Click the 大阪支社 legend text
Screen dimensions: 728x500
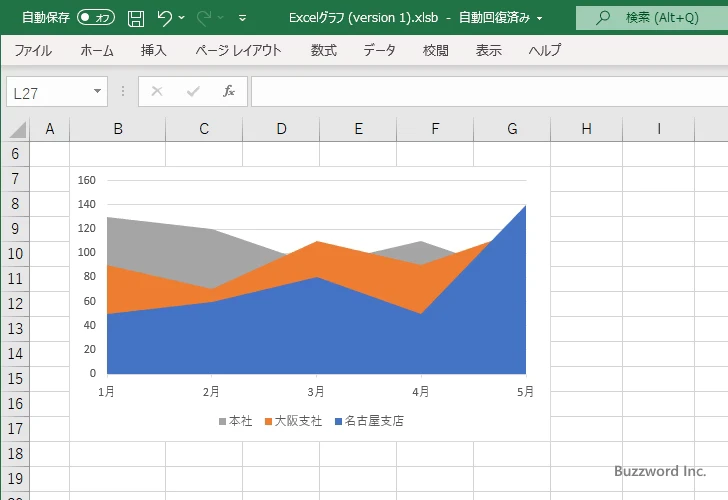(298, 421)
